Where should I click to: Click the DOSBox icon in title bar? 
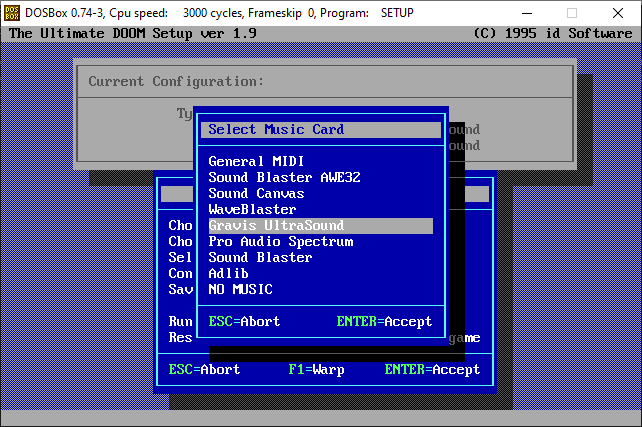(11, 13)
